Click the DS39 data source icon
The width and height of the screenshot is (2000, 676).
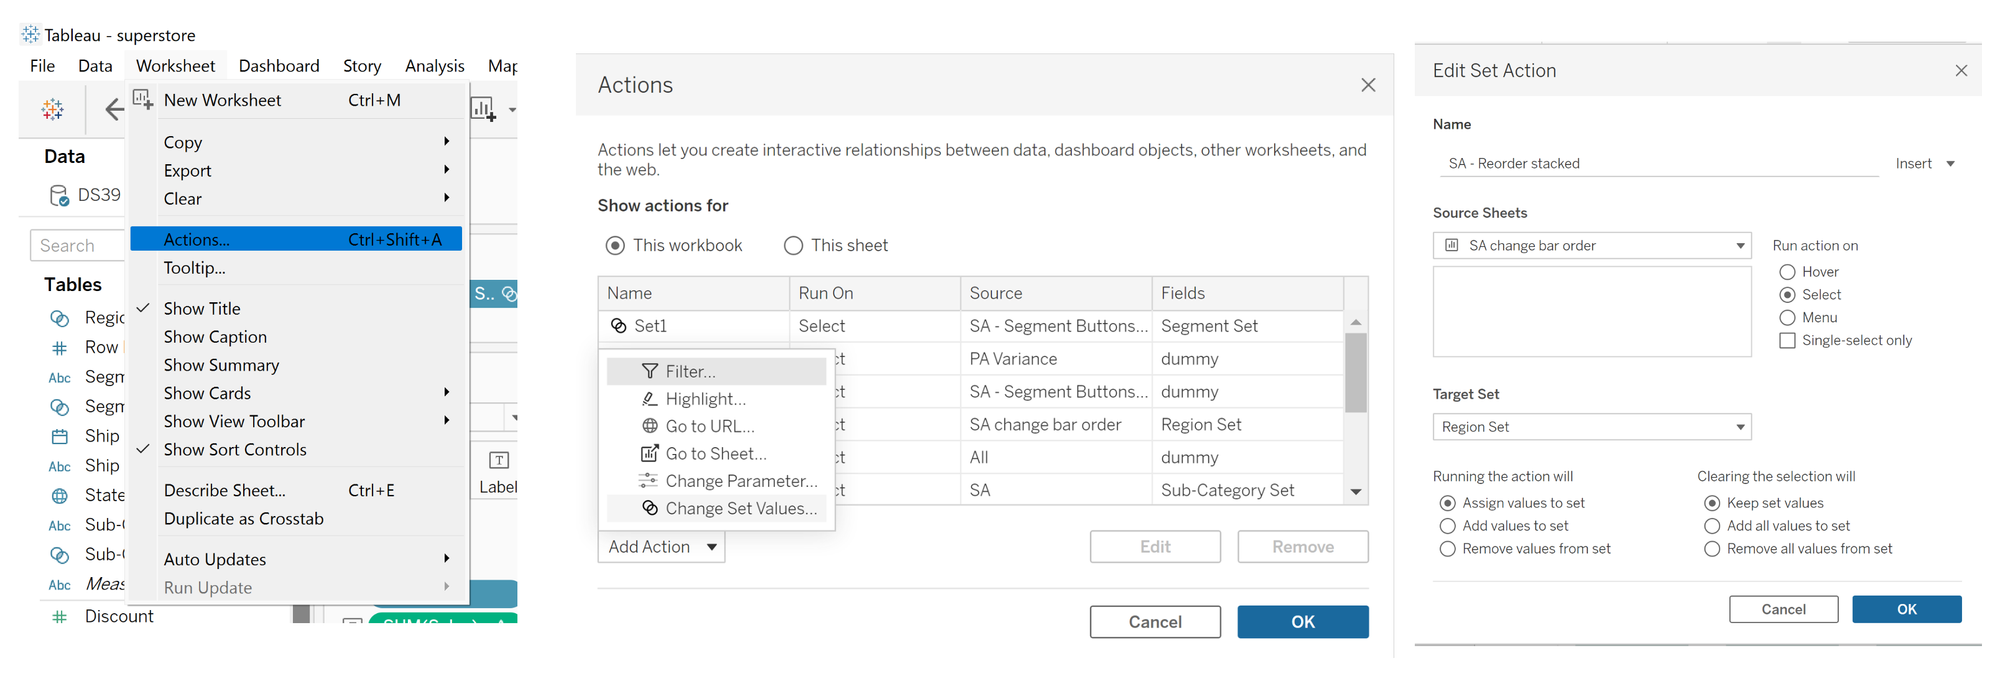tap(59, 195)
